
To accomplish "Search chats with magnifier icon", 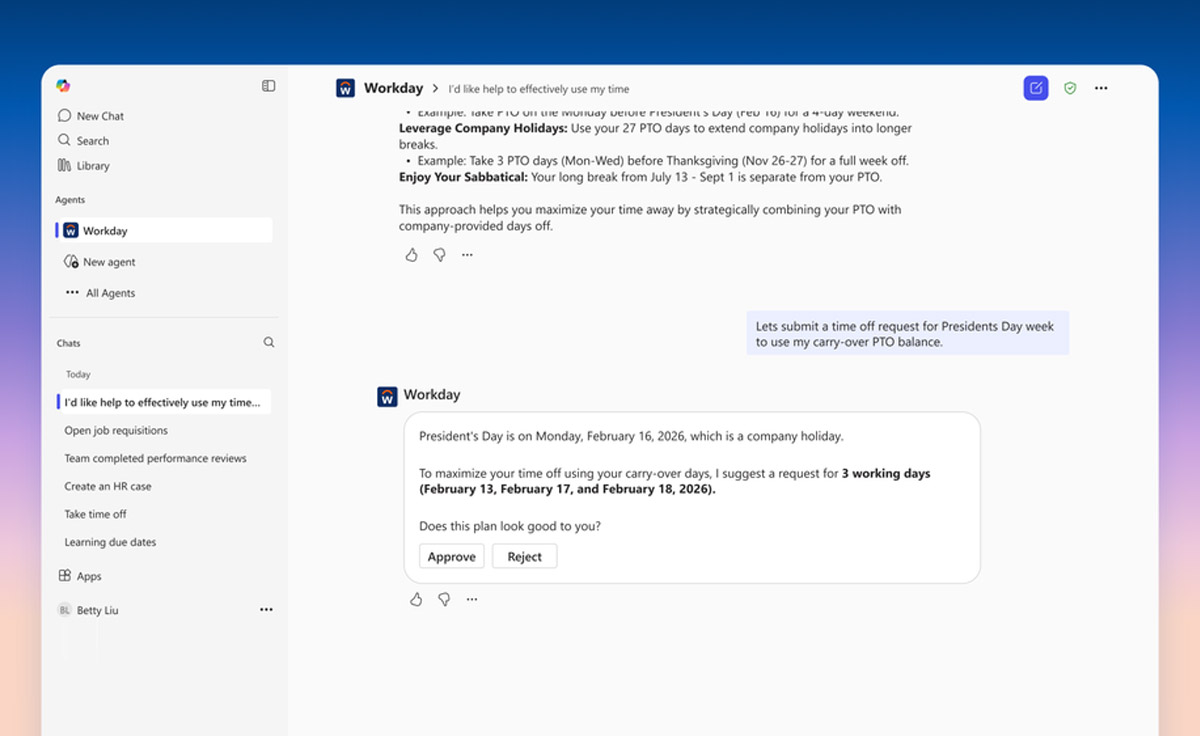I will (x=269, y=342).
